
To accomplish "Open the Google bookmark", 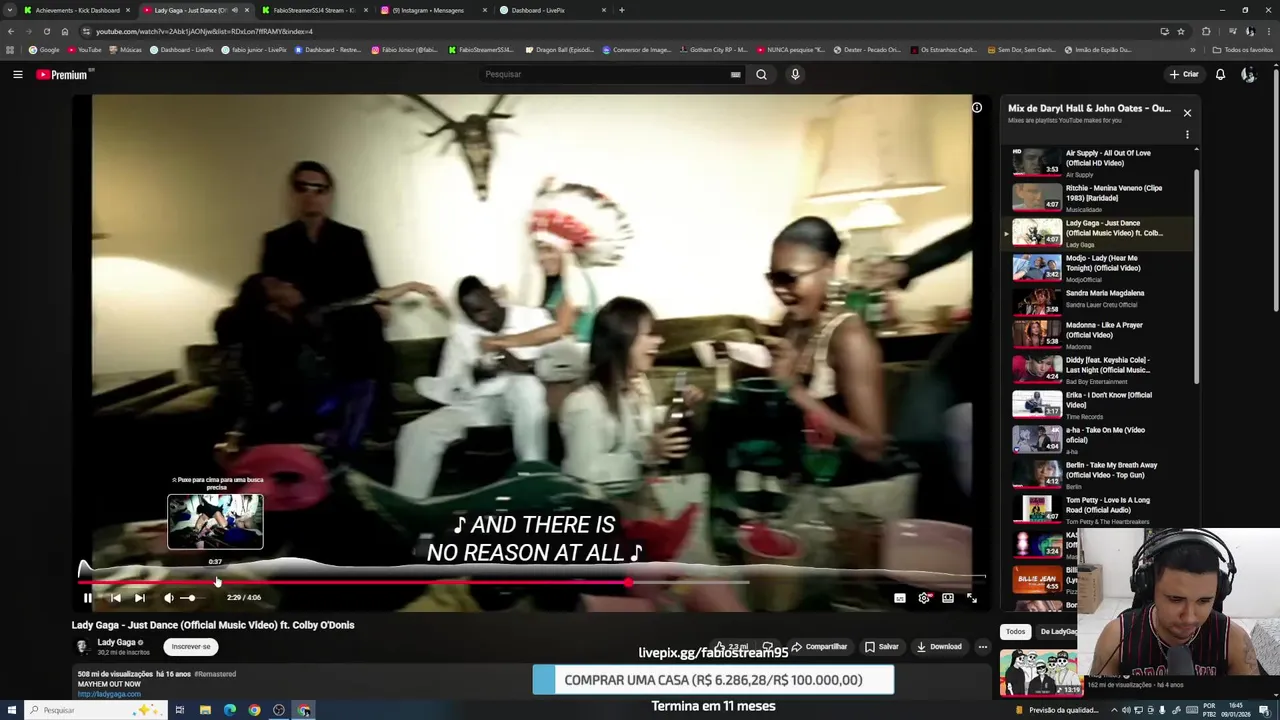I will (44, 49).
